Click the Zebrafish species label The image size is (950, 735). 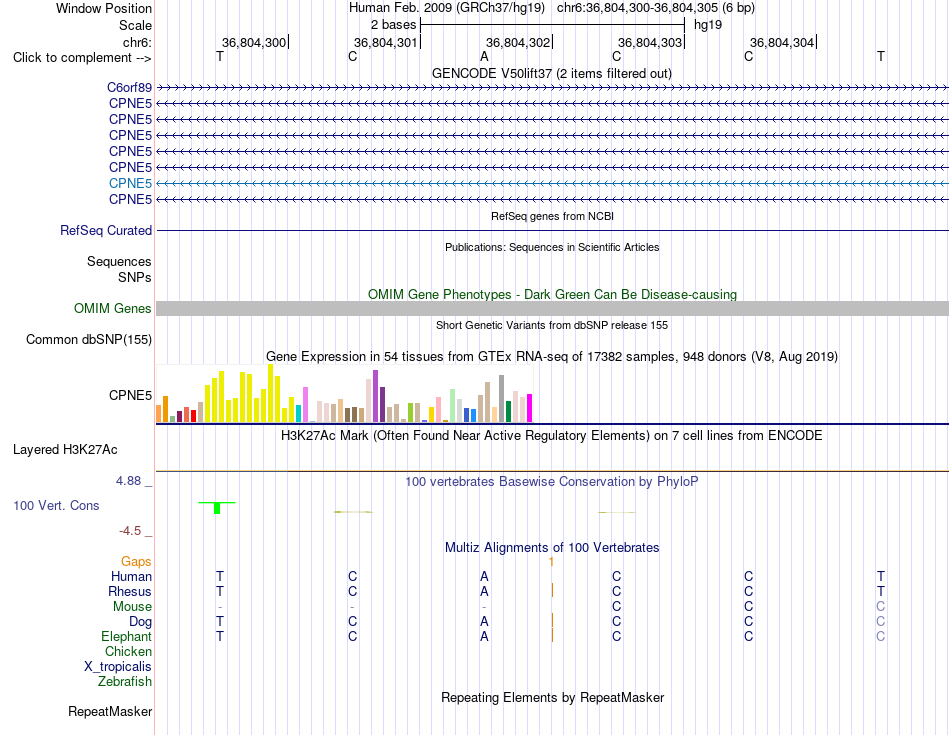tap(125, 682)
